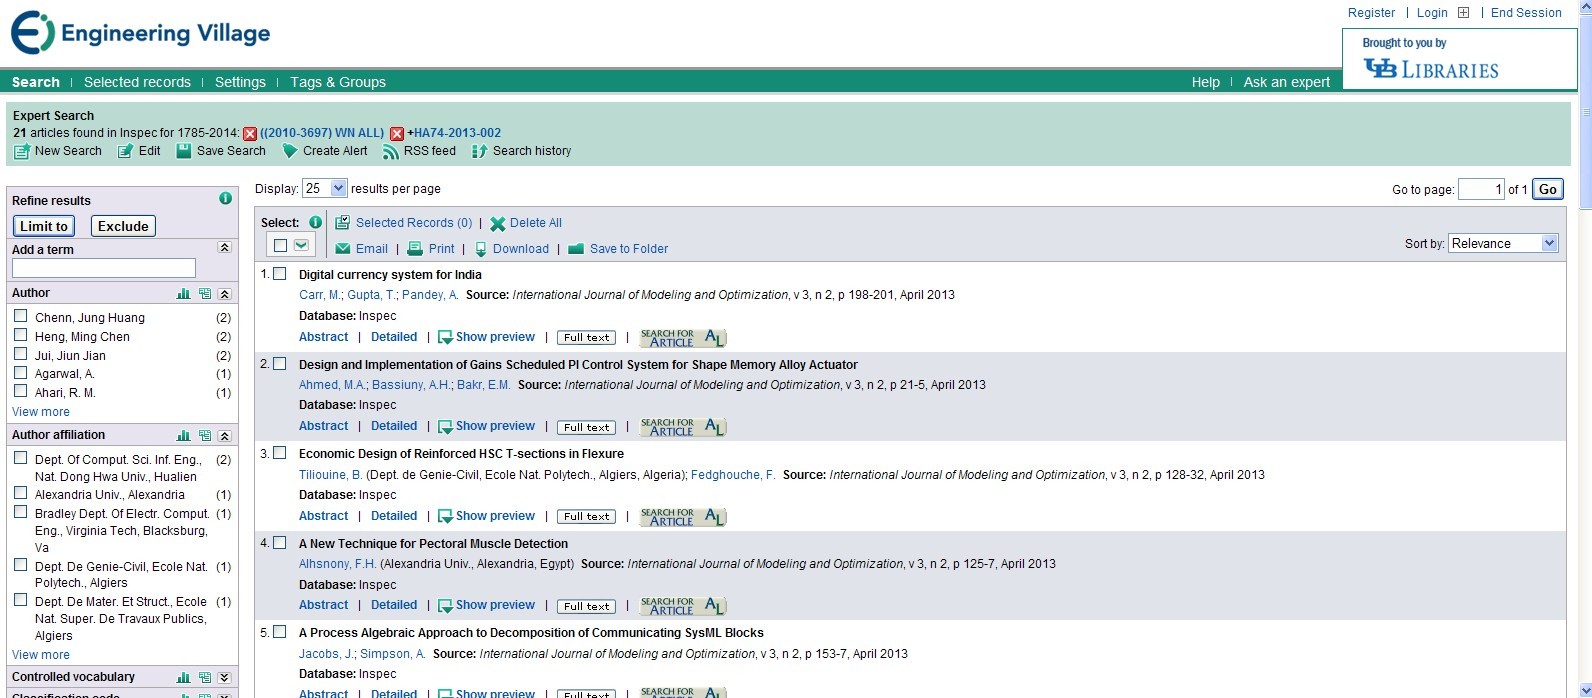Show Controlled vocabulary bar chart
Image resolution: width=1592 pixels, height=698 pixels.
point(184,678)
